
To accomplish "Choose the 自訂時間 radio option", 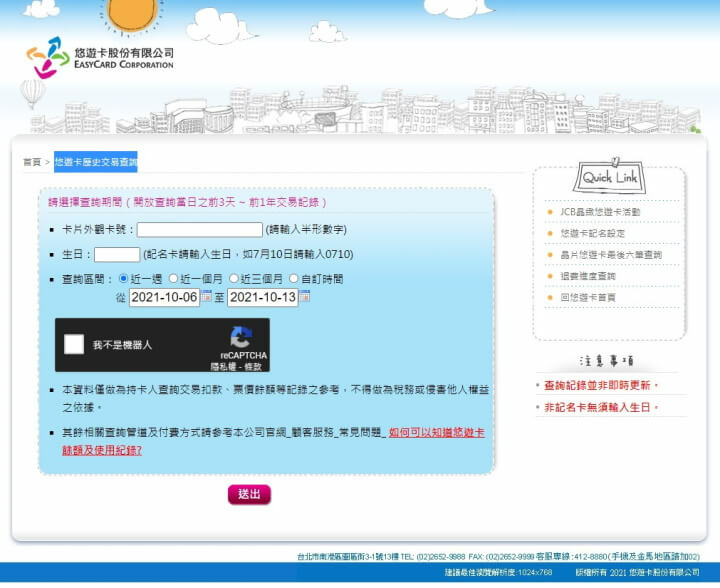I will 293,278.
